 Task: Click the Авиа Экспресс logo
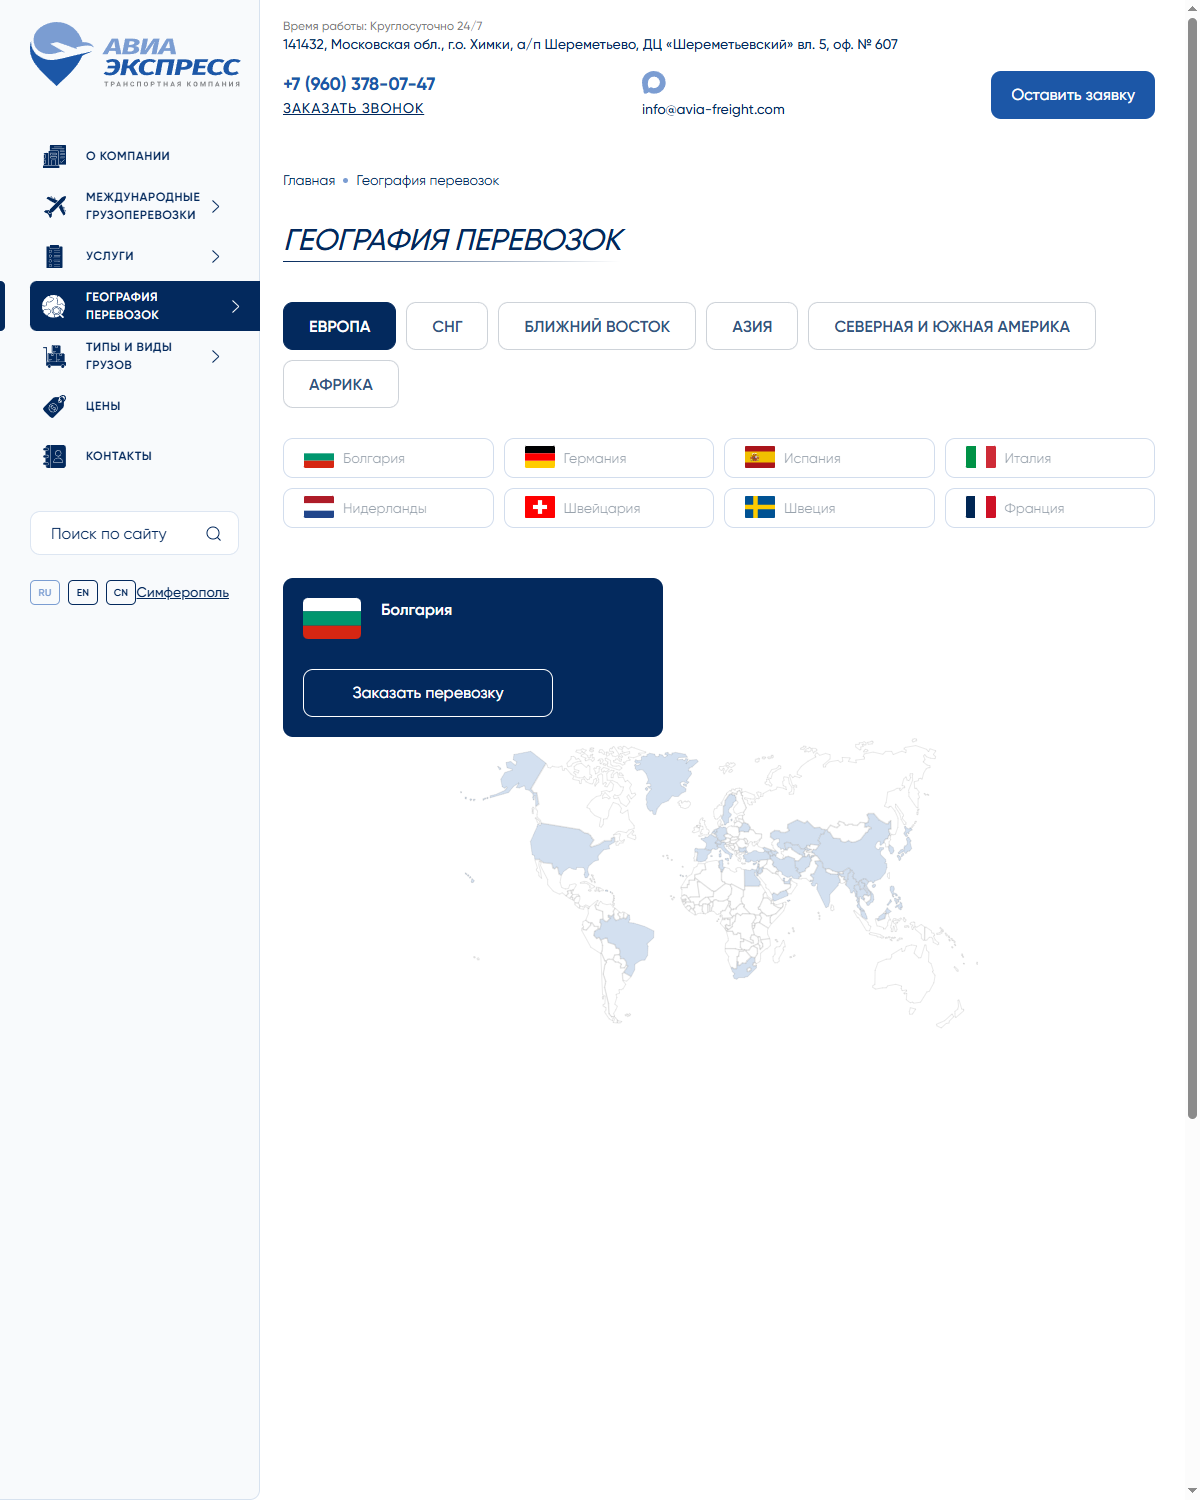coord(135,55)
